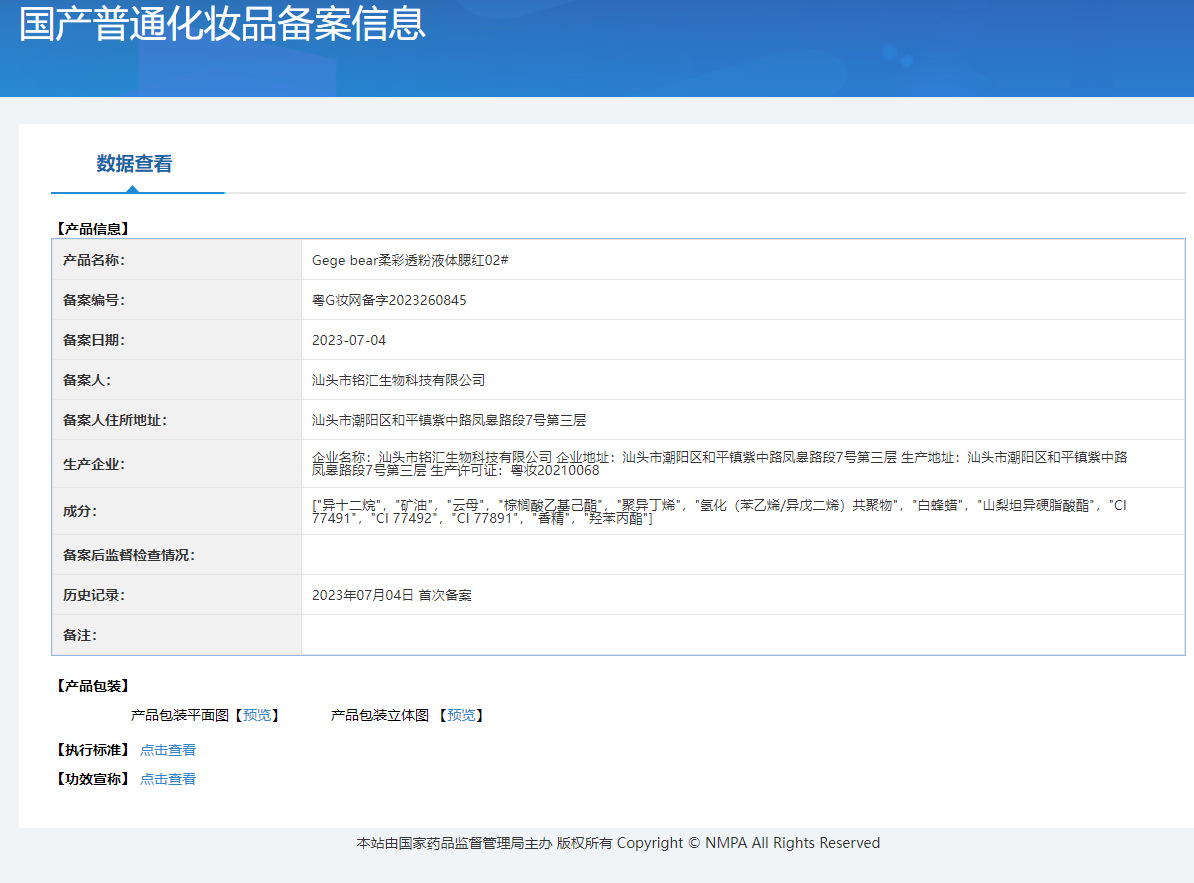Select the 成分 ingredients list text

click(720, 512)
